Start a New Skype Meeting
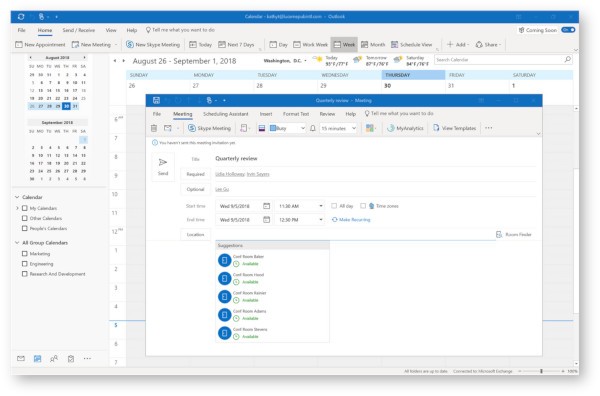The width and height of the screenshot is (600, 396). click(x=153, y=45)
